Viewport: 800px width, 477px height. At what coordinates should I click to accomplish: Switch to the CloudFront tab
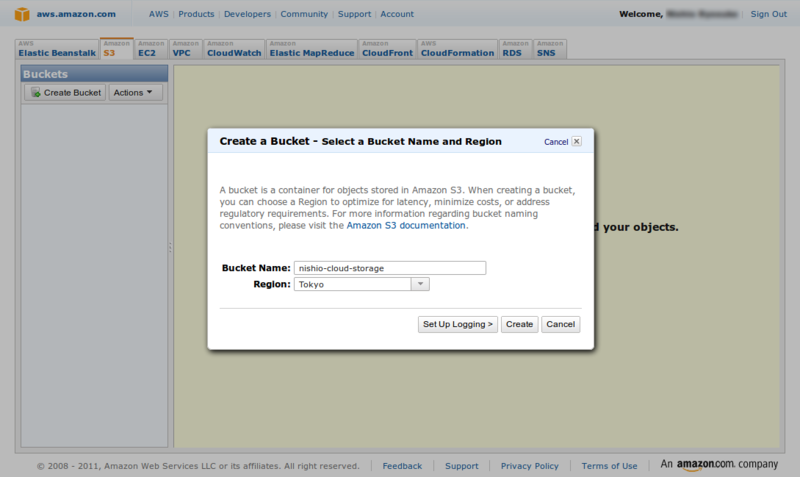[x=387, y=49]
